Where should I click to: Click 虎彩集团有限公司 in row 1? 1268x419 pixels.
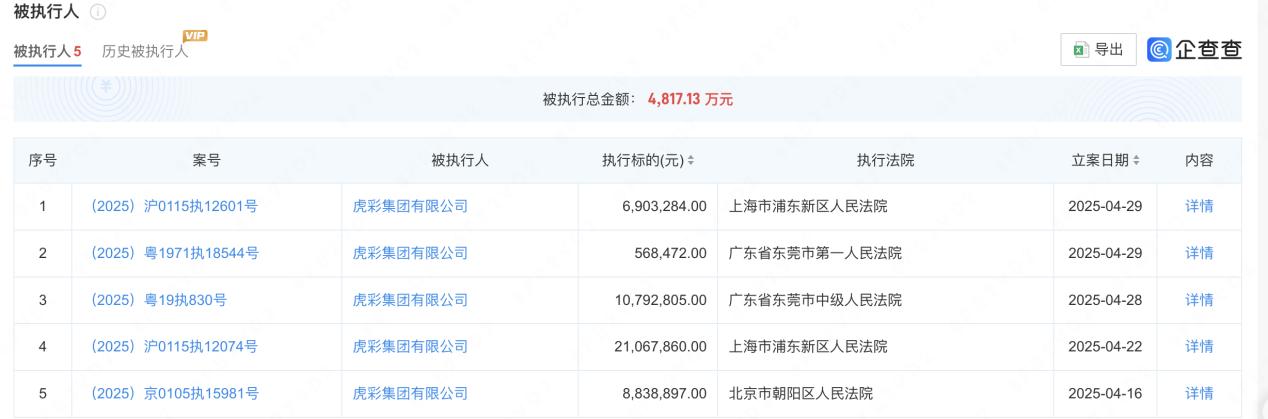(410, 207)
